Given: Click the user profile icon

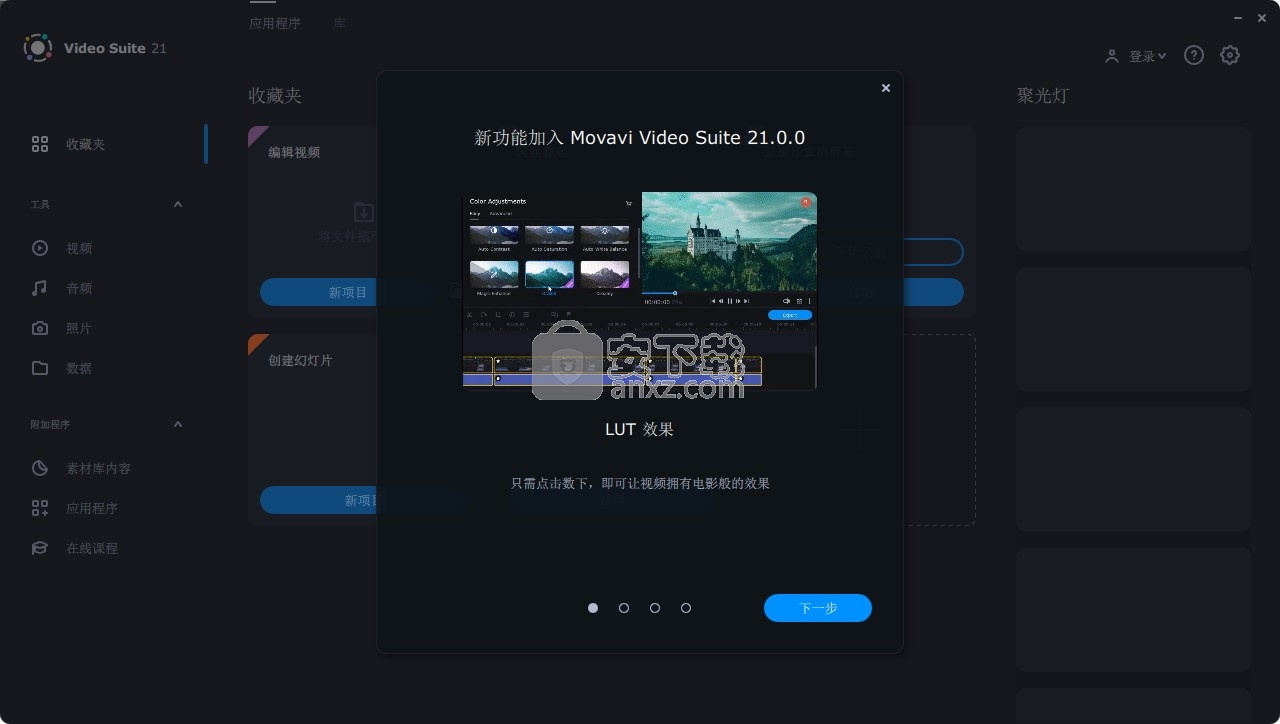Looking at the screenshot, I should (x=1112, y=57).
